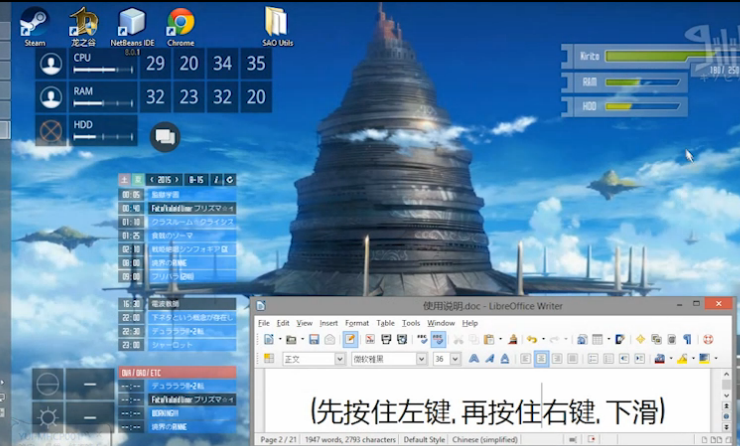Open the paragraph style 正文 dropdown
The image size is (740, 446).
pos(340,359)
